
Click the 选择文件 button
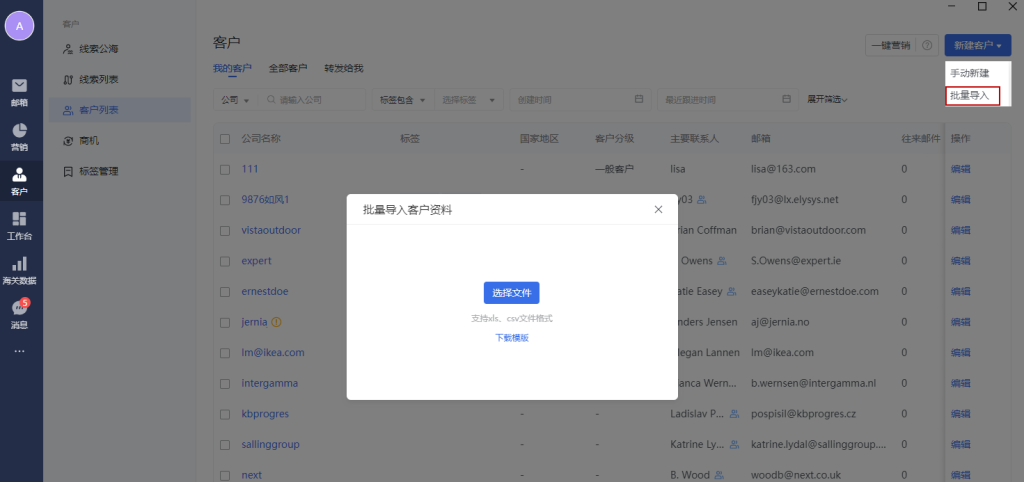click(511, 293)
